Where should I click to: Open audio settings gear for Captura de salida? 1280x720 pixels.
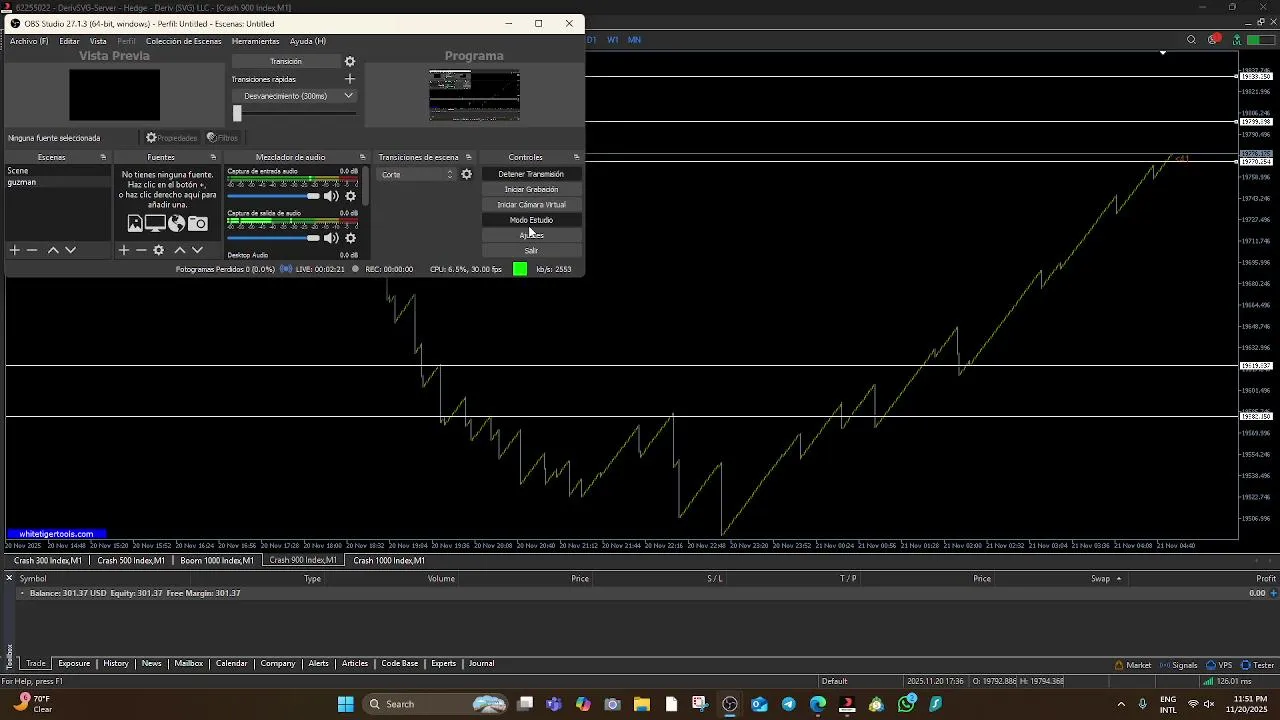click(x=351, y=238)
